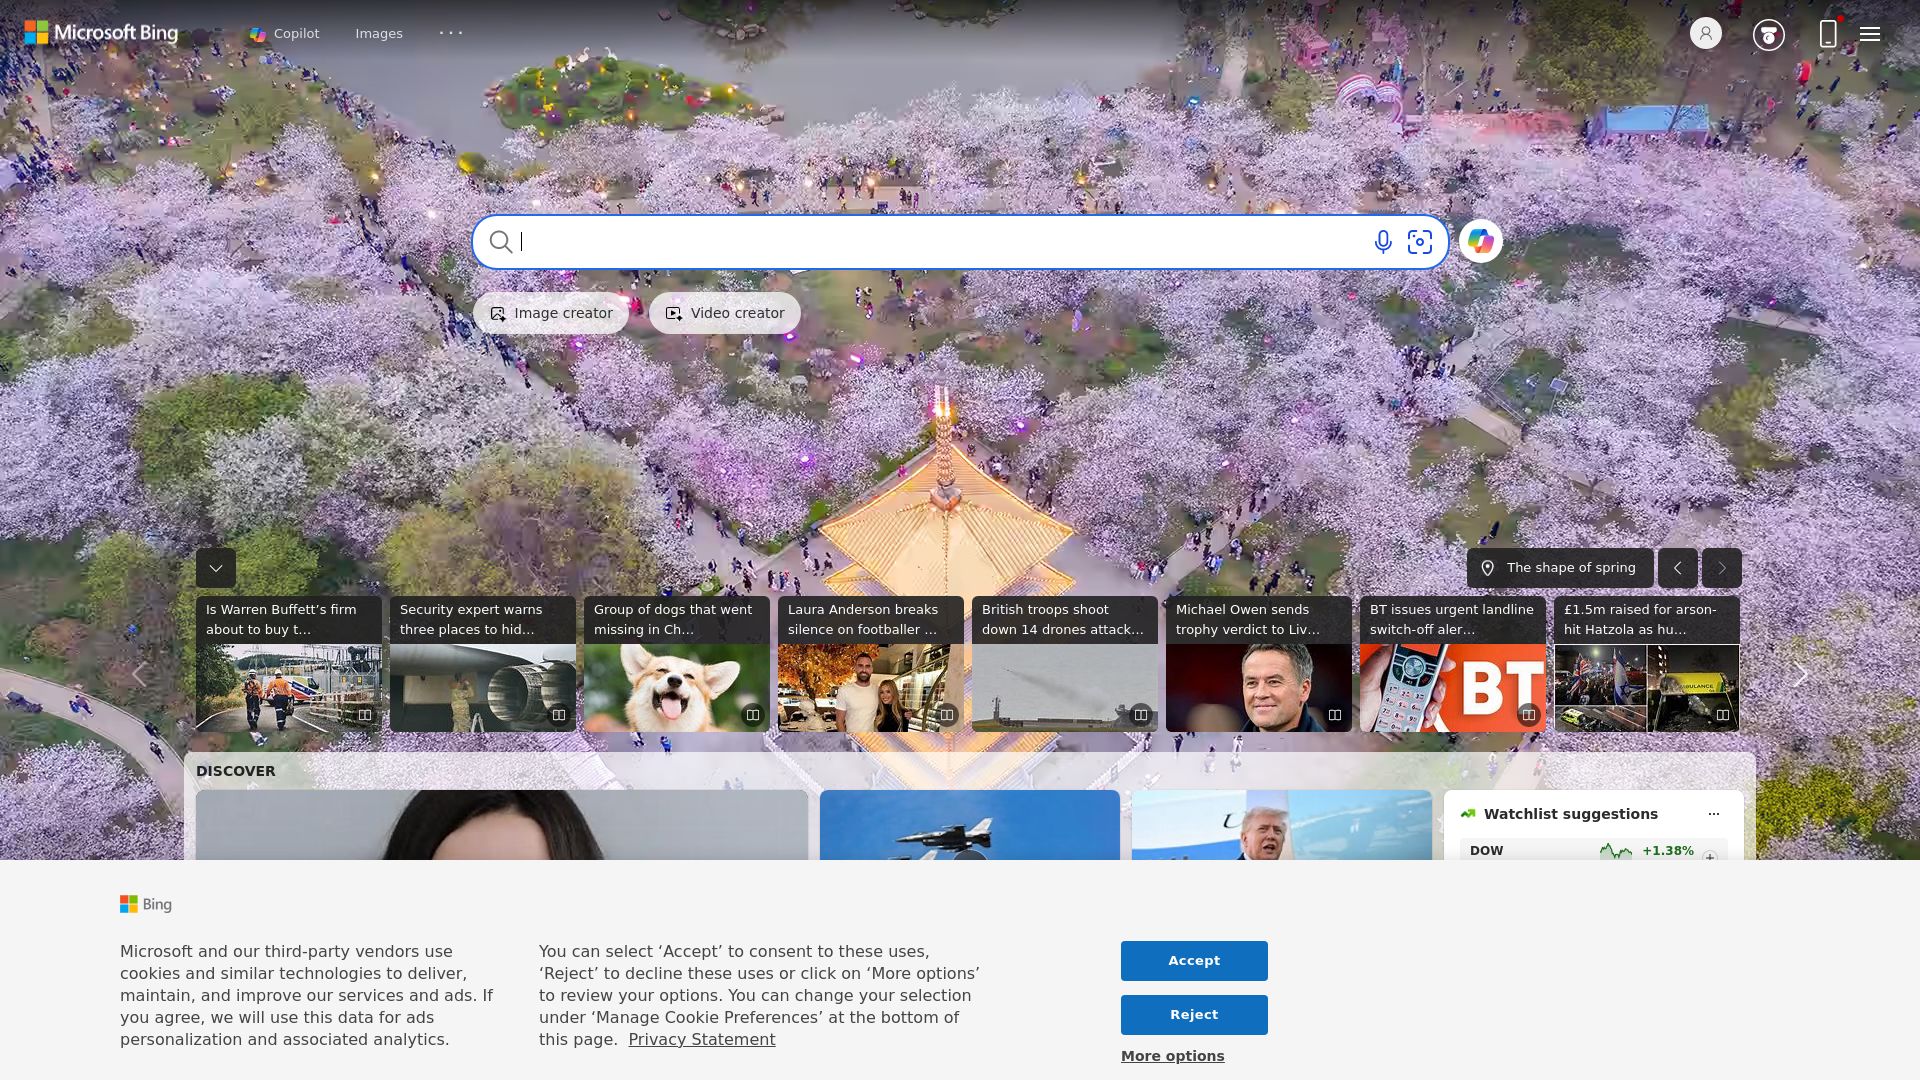Switch to the Images tab
Screen dimensions: 1920x1080
click(x=379, y=33)
